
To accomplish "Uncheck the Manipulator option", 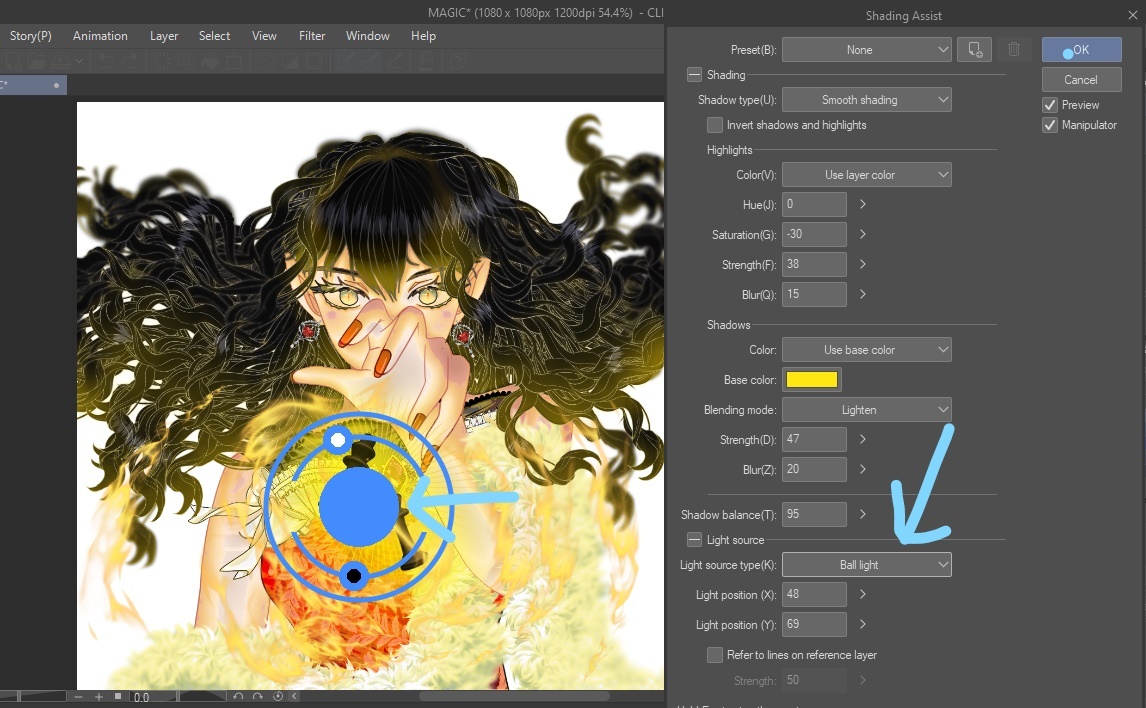I will point(1049,125).
